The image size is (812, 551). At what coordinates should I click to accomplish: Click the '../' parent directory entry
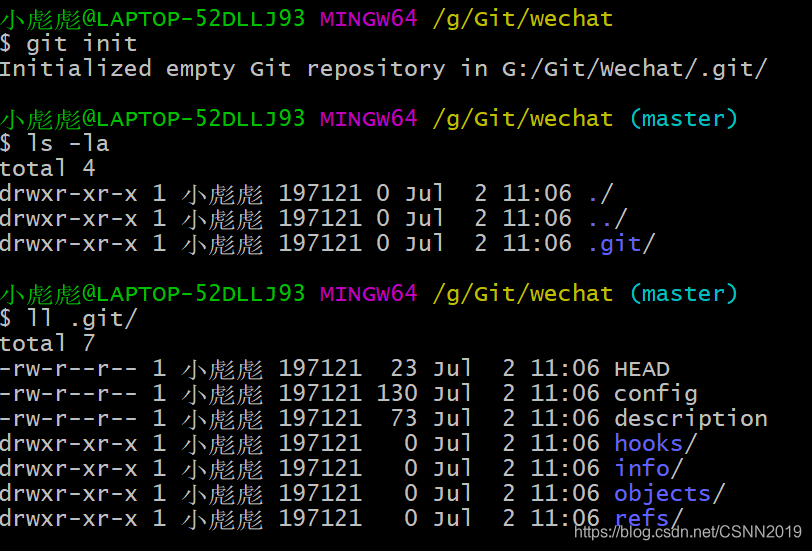(x=608, y=219)
